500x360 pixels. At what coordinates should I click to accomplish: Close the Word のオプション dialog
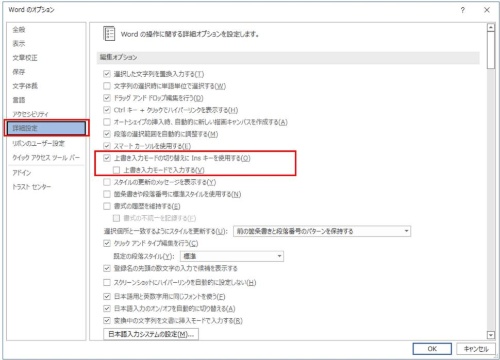pos(487,10)
